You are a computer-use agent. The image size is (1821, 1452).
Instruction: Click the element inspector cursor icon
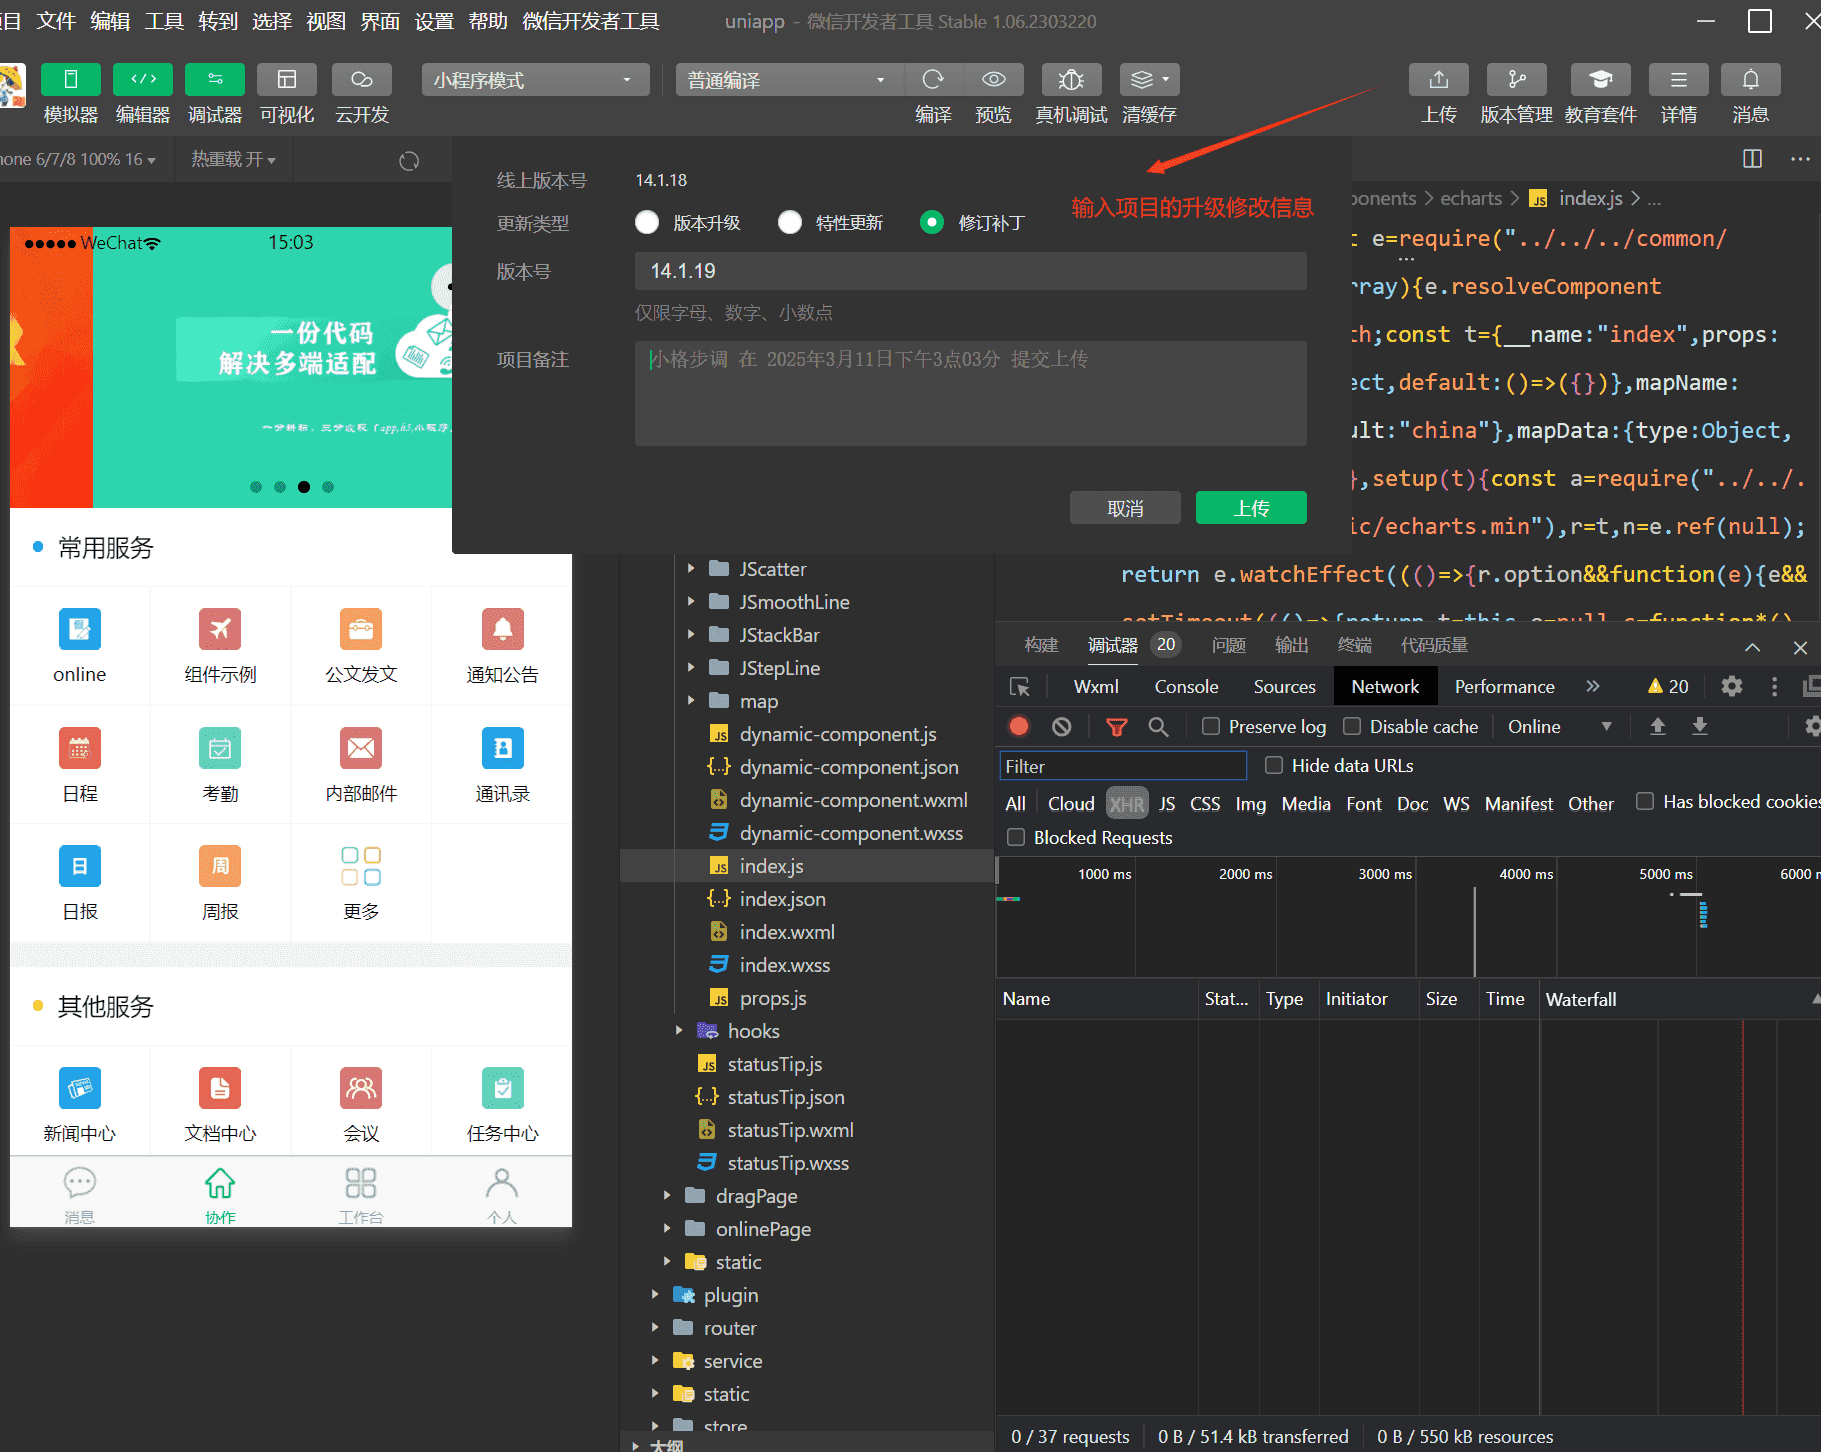pyautogui.click(x=1020, y=686)
